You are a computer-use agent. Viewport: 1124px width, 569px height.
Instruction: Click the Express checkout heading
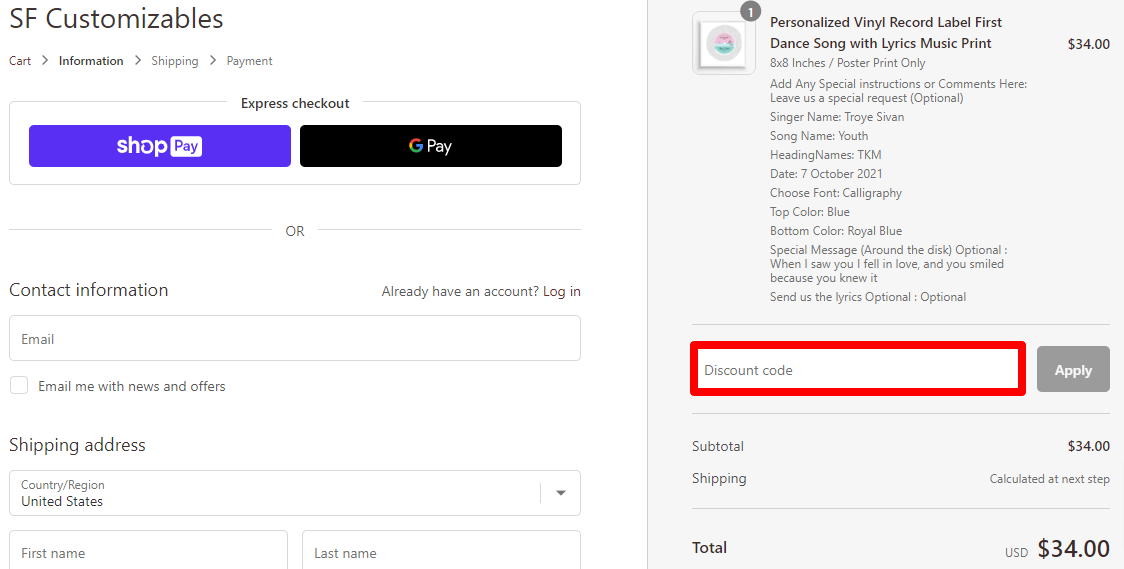[x=295, y=103]
